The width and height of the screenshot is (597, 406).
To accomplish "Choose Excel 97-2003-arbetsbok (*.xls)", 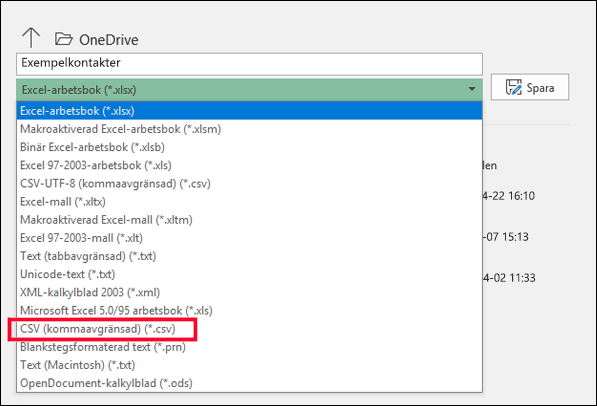I will point(249,165).
